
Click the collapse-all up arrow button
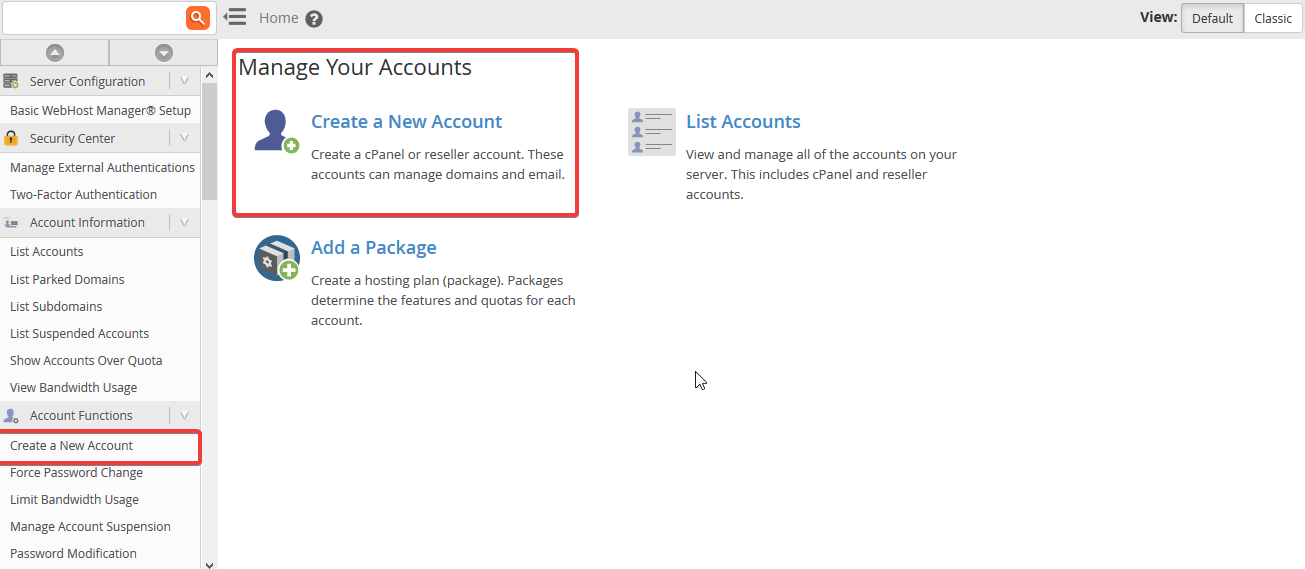[x=55, y=53]
